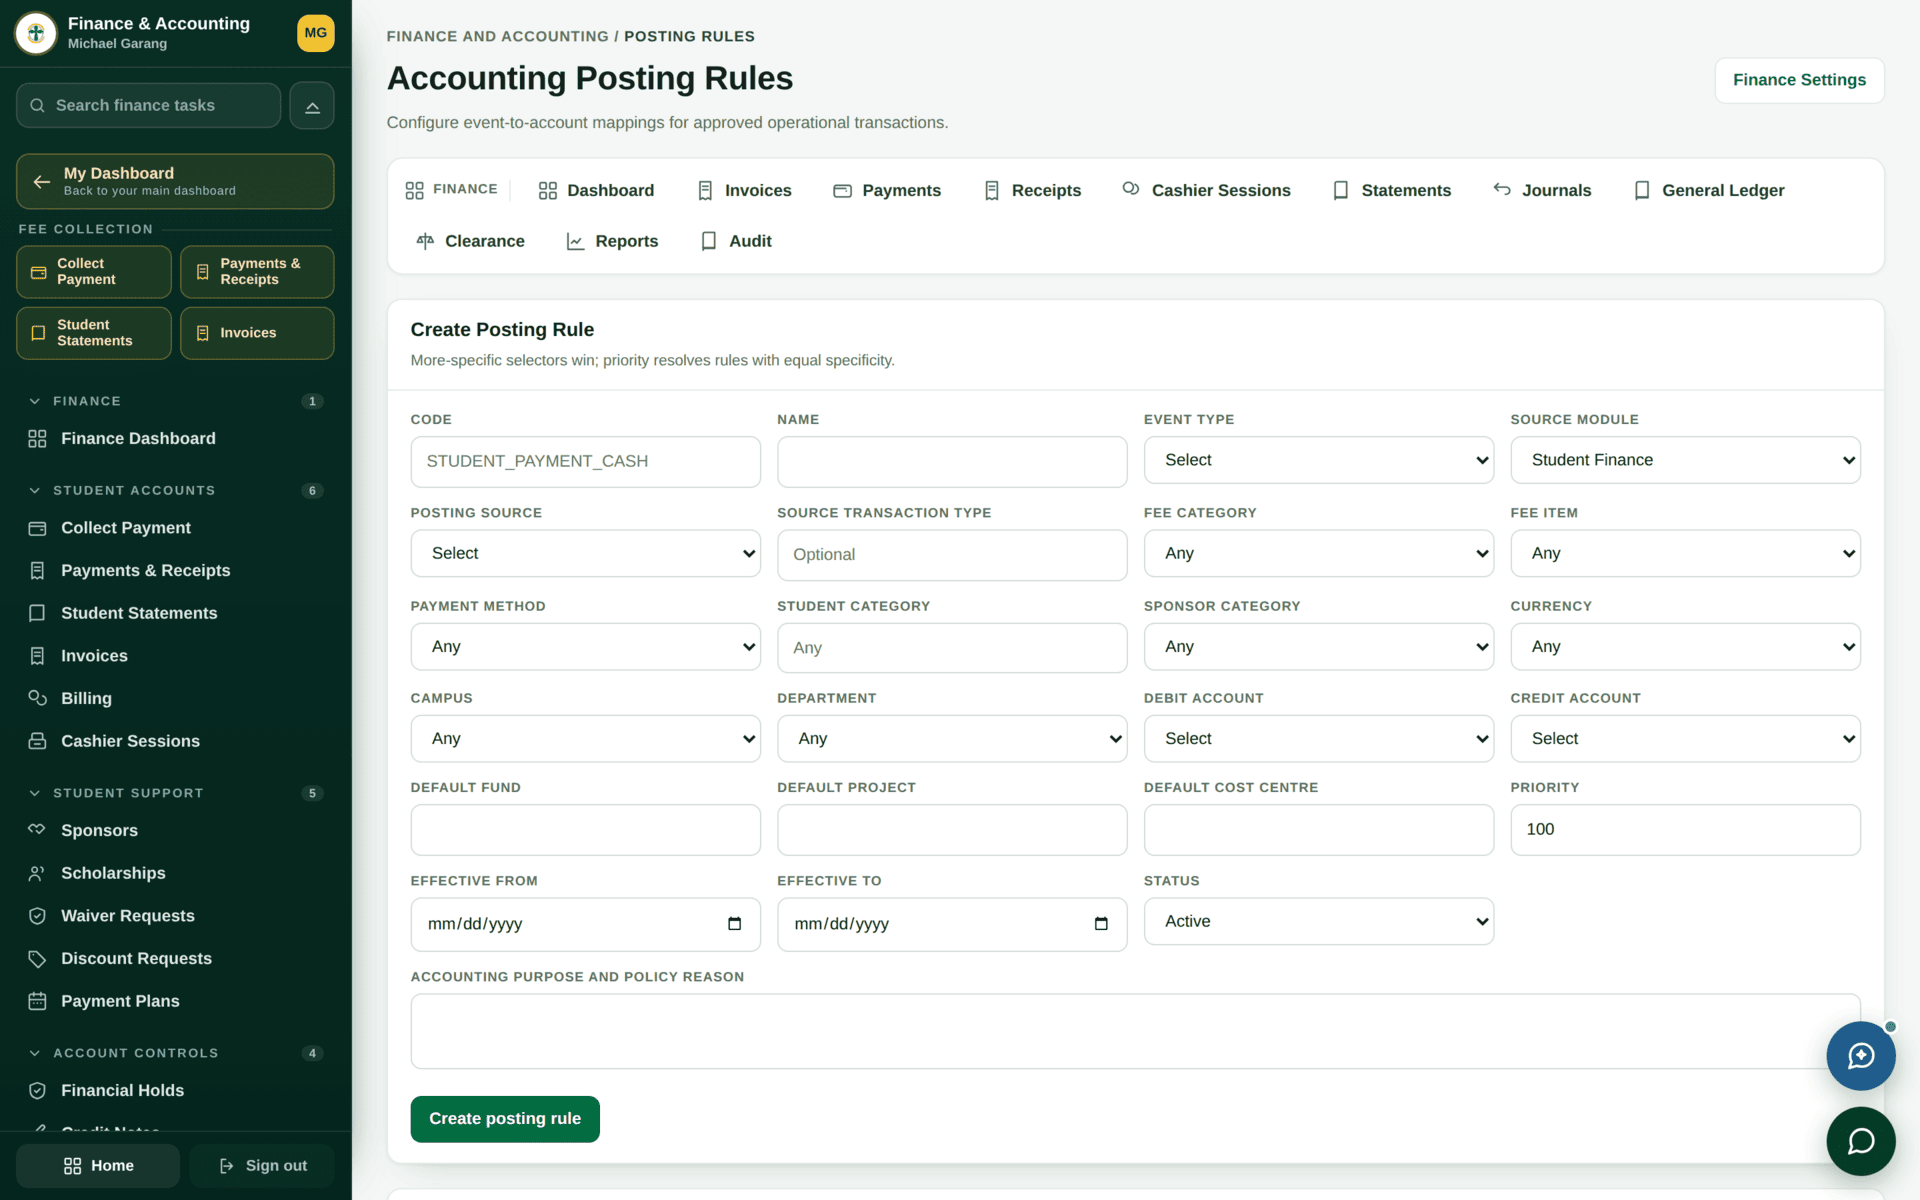Open the Campus dropdown
The height and width of the screenshot is (1200, 1920).
coord(585,739)
